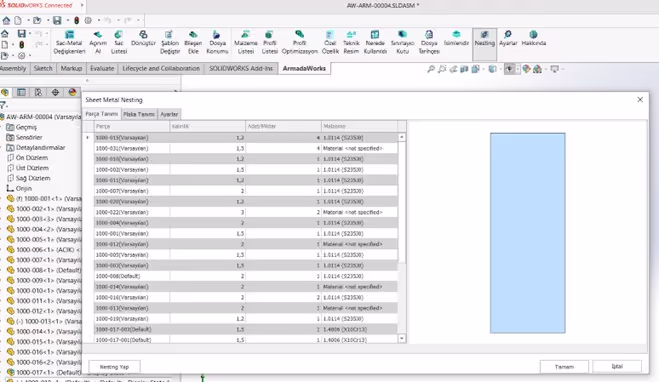Switch to Plaka Tanımı tab
The height and width of the screenshot is (382, 659).
[139, 114]
